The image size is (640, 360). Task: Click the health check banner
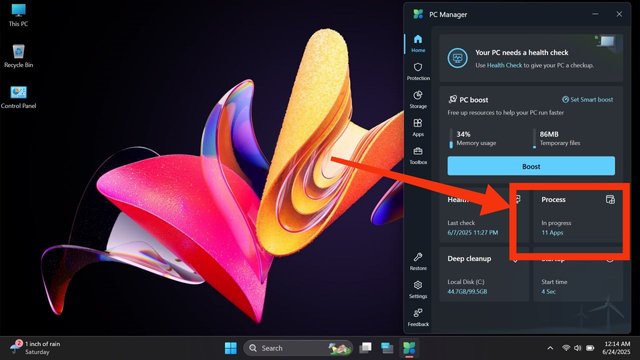point(531,58)
